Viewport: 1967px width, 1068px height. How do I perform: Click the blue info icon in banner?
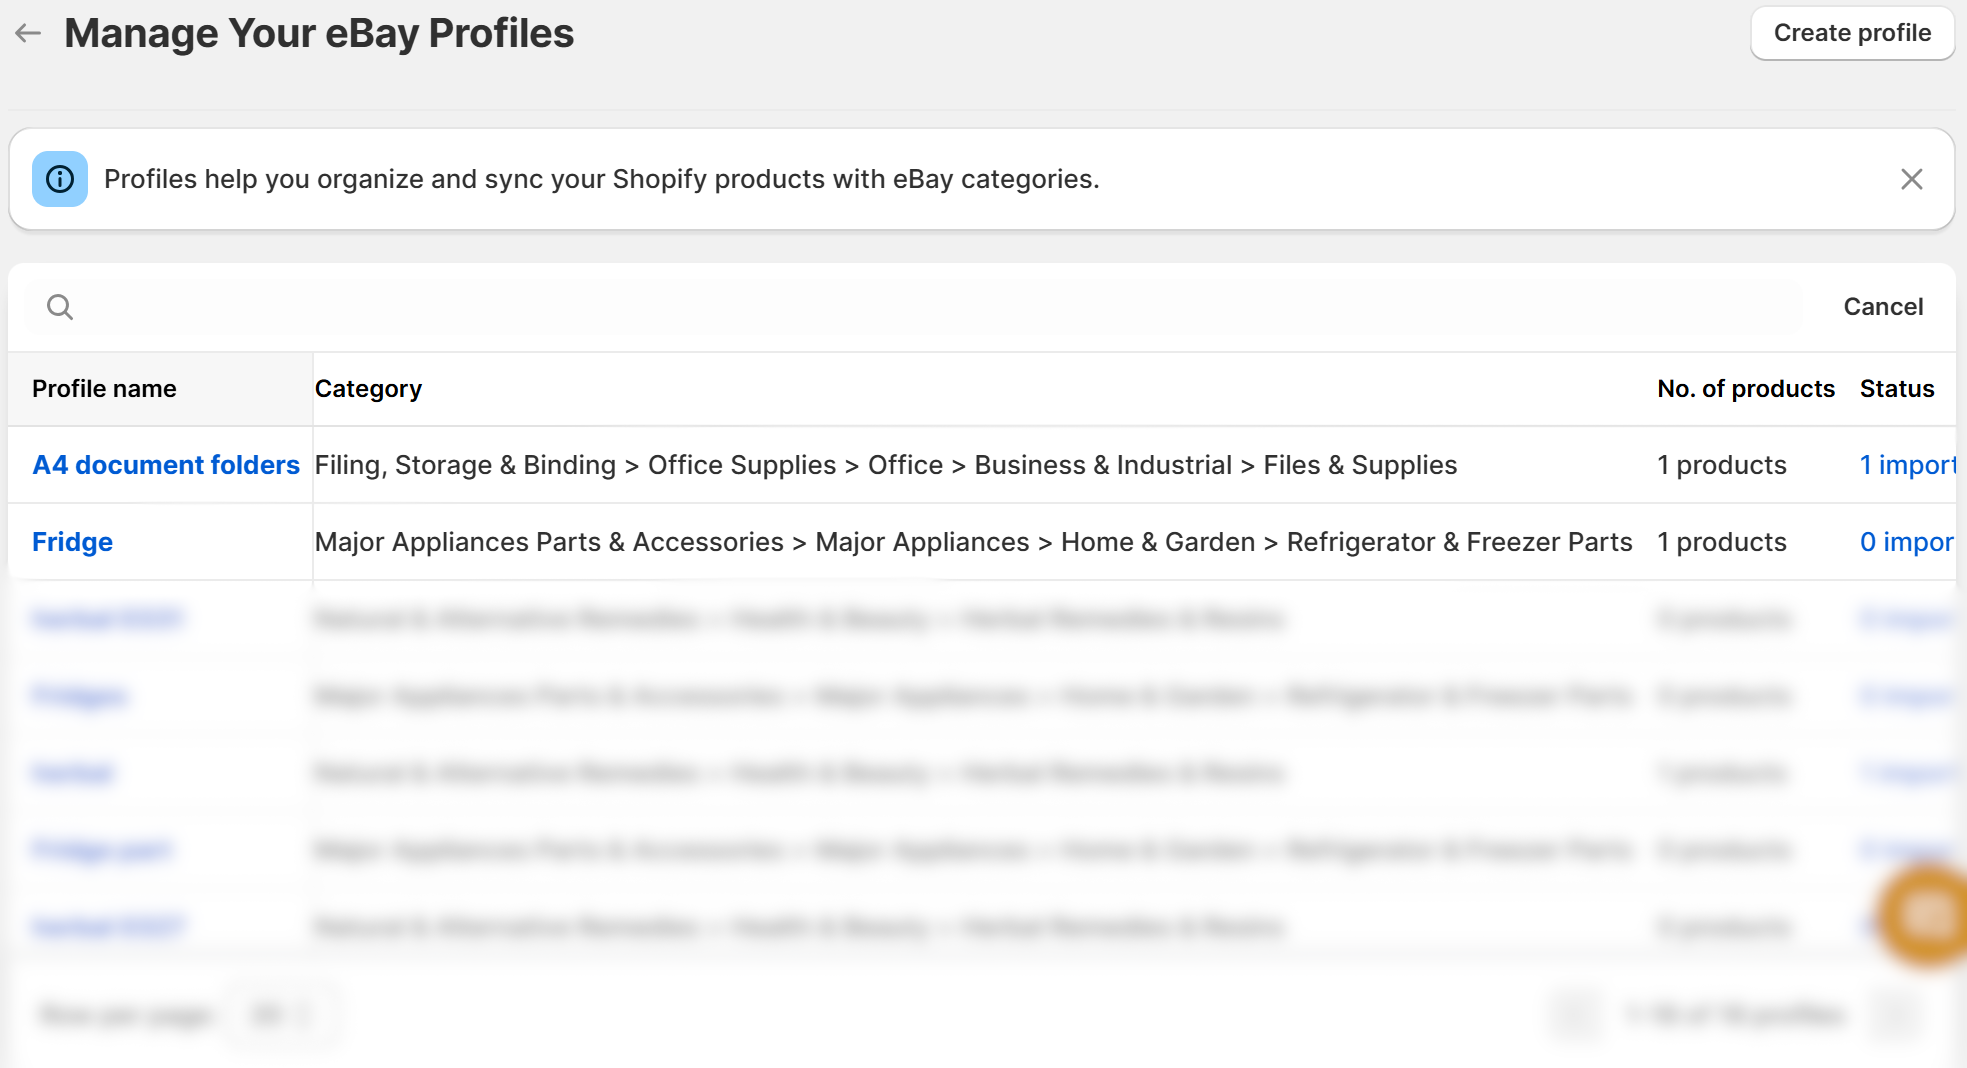click(60, 179)
